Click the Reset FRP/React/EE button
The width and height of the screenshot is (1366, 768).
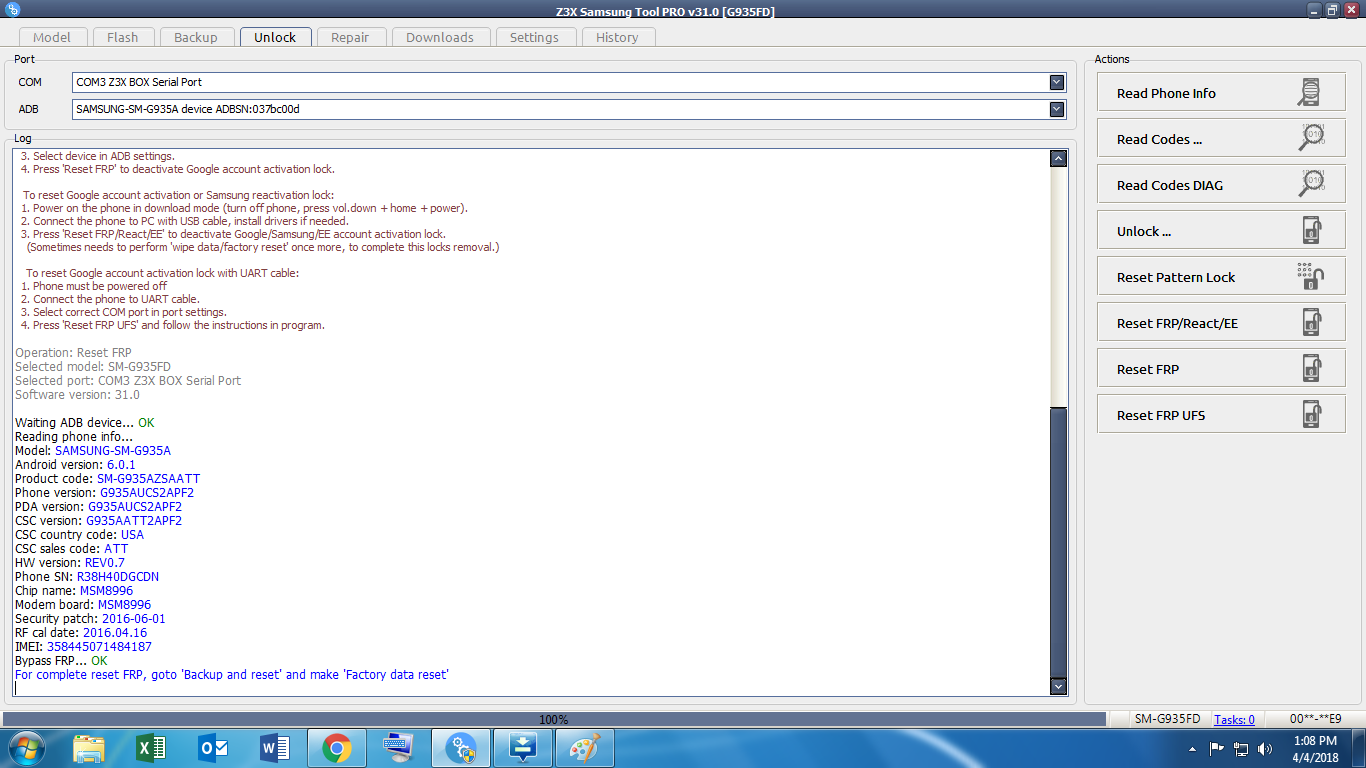click(1221, 323)
